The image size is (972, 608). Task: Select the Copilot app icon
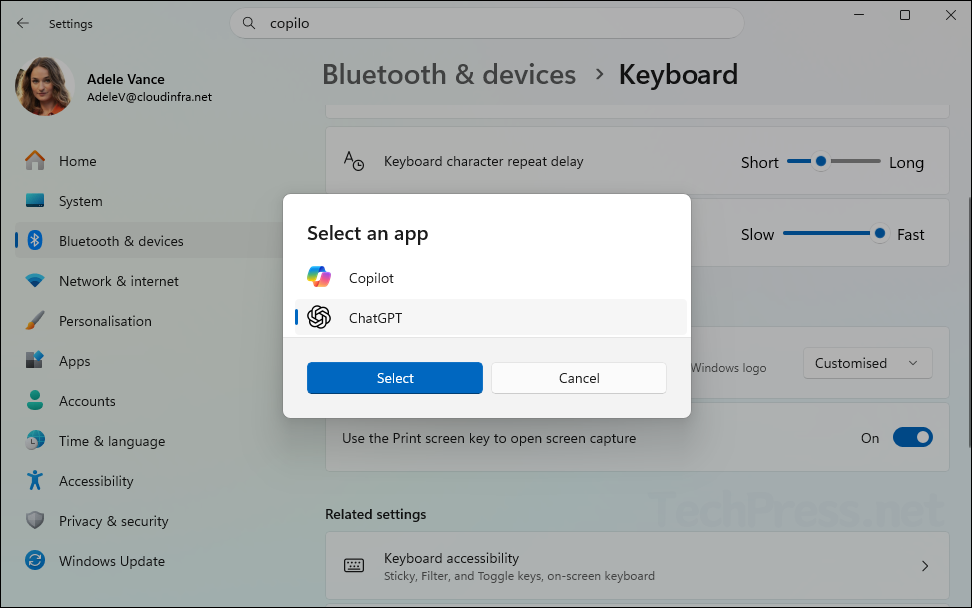tap(319, 276)
